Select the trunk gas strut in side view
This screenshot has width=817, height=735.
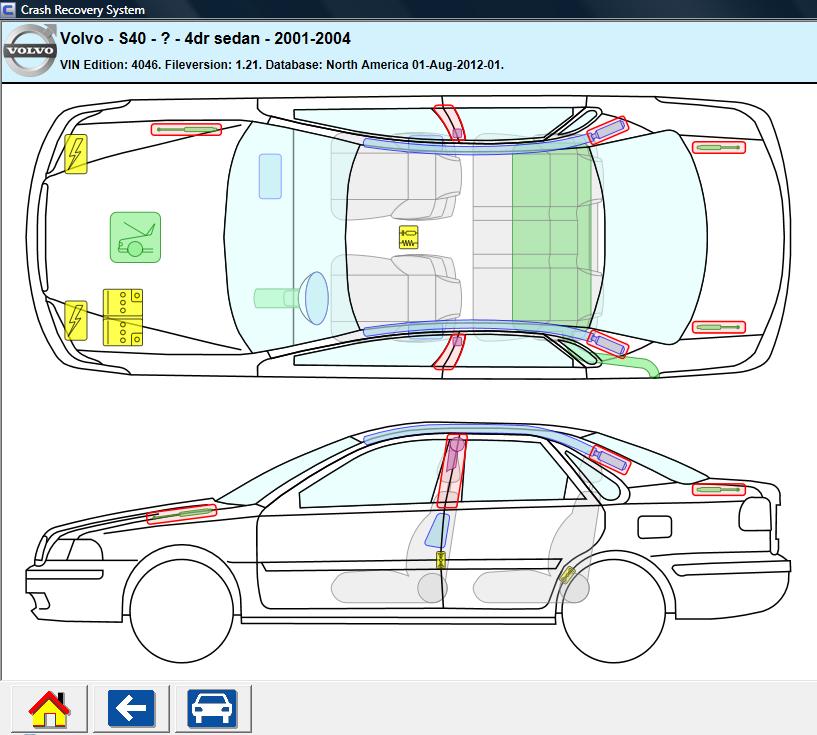pos(719,490)
